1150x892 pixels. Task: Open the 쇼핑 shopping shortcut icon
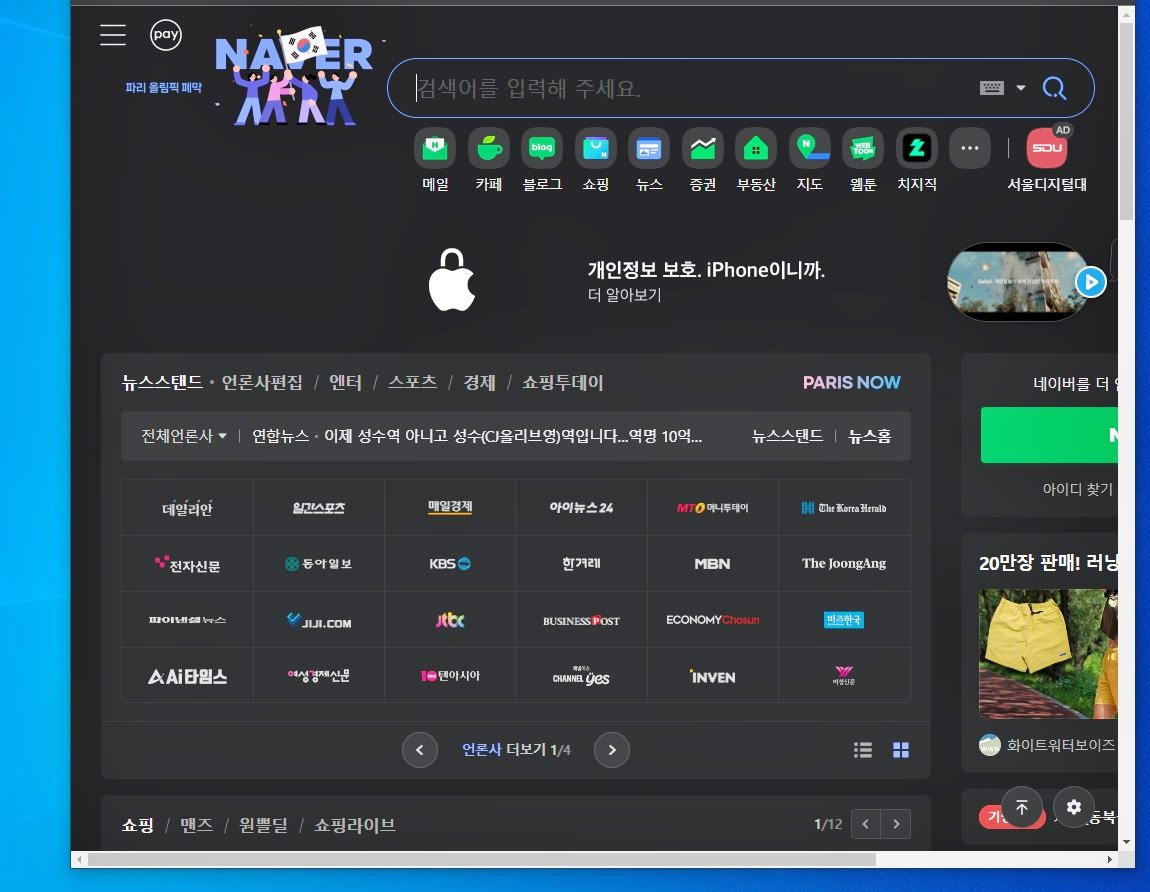pos(596,148)
